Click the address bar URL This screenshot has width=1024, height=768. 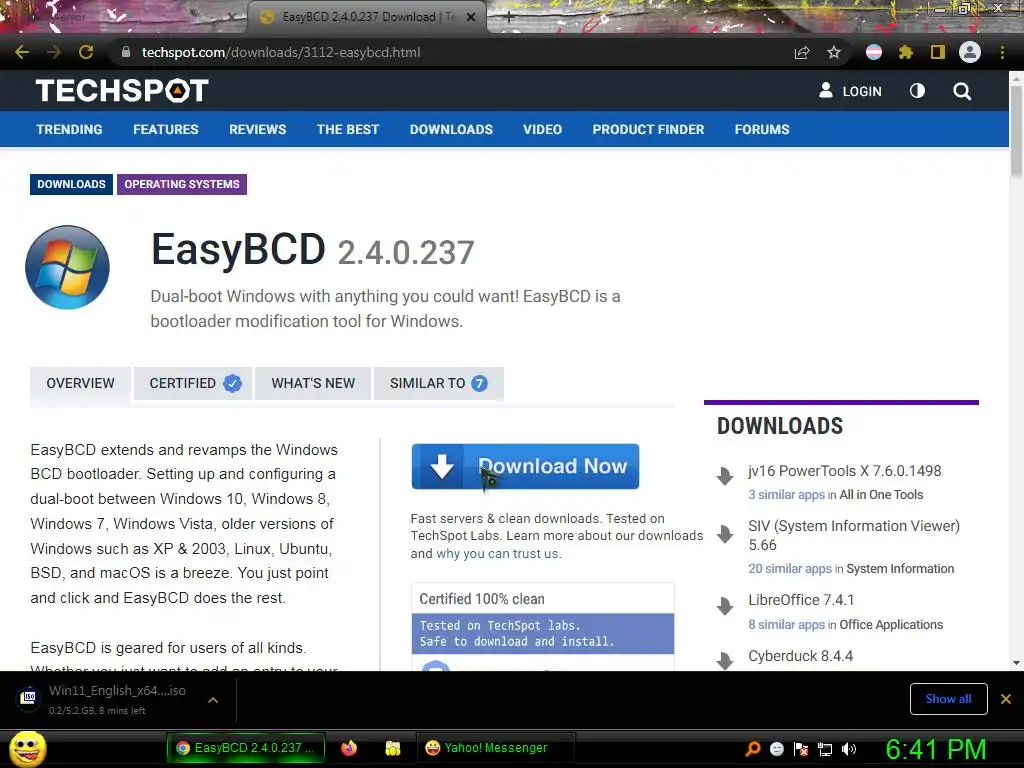[281, 52]
